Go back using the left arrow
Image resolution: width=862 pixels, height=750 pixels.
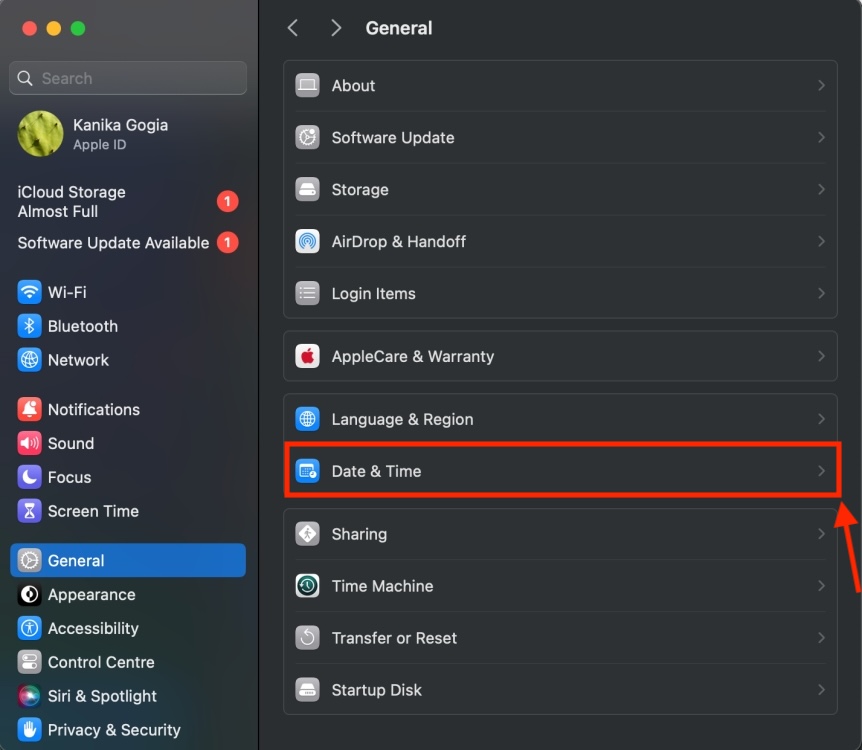tap(293, 28)
